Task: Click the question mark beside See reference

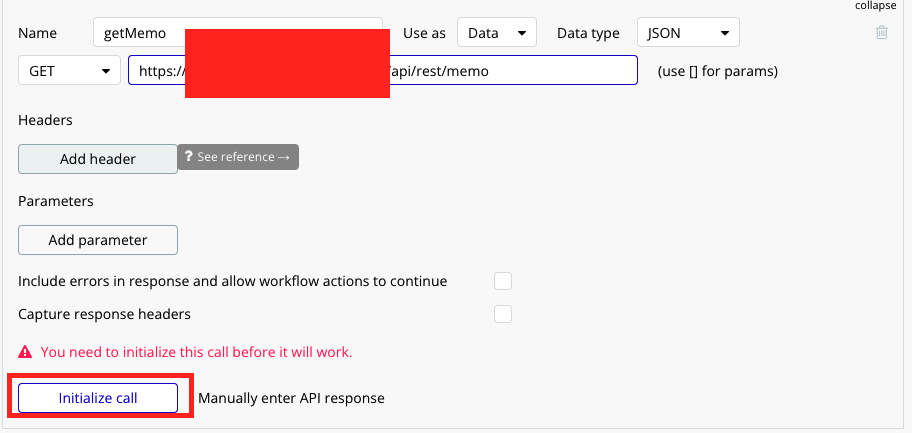Action: tap(188, 158)
